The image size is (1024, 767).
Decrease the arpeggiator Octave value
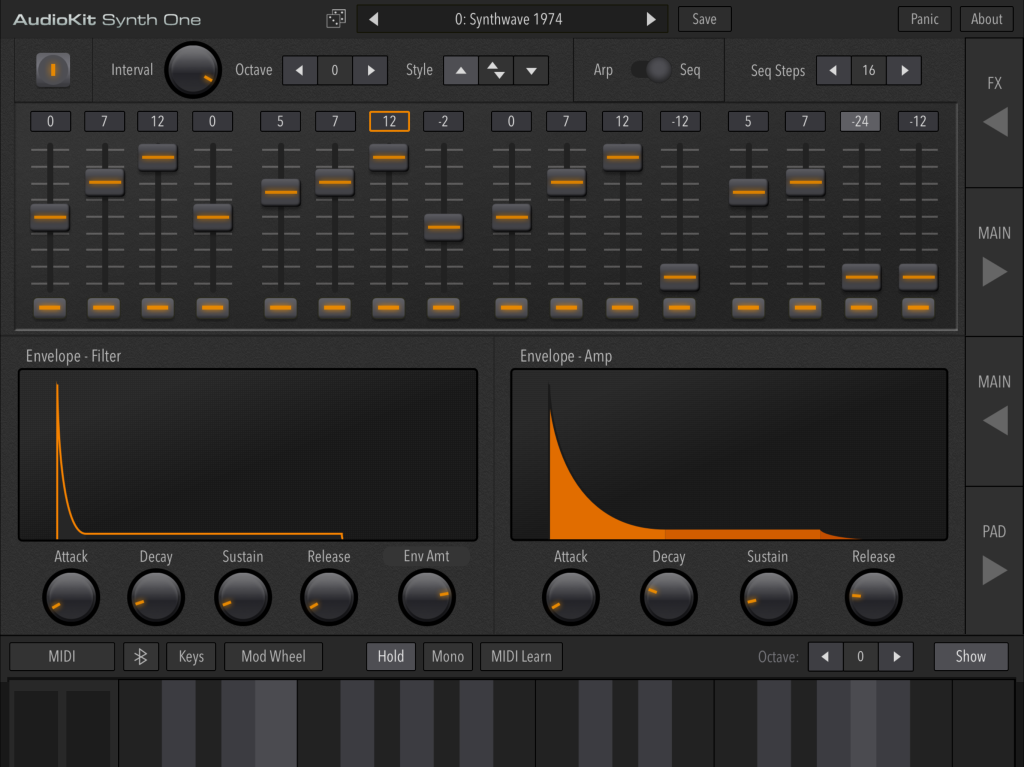point(300,70)
